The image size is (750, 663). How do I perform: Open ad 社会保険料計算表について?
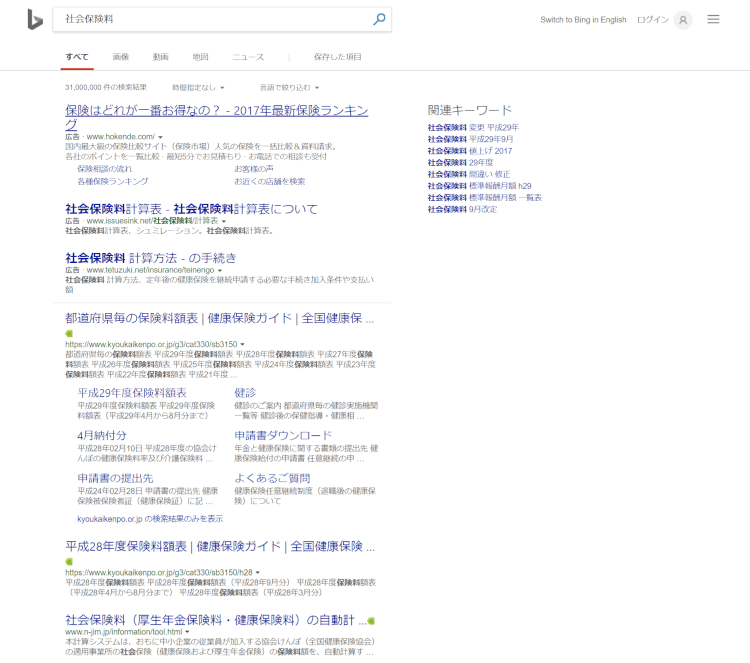(191, 209)
